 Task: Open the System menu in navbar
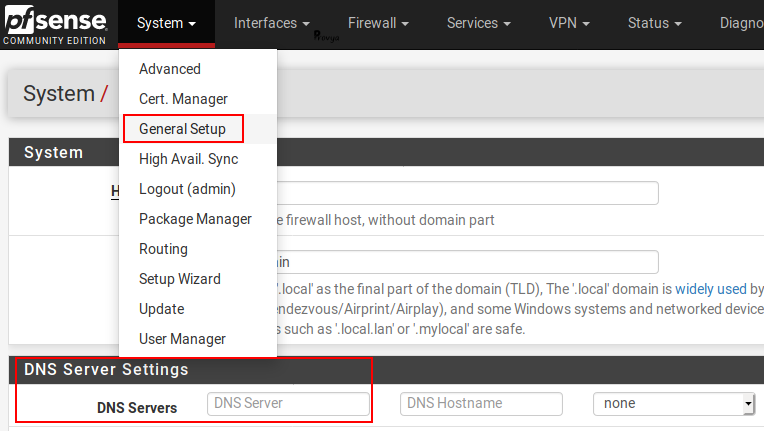166,23
